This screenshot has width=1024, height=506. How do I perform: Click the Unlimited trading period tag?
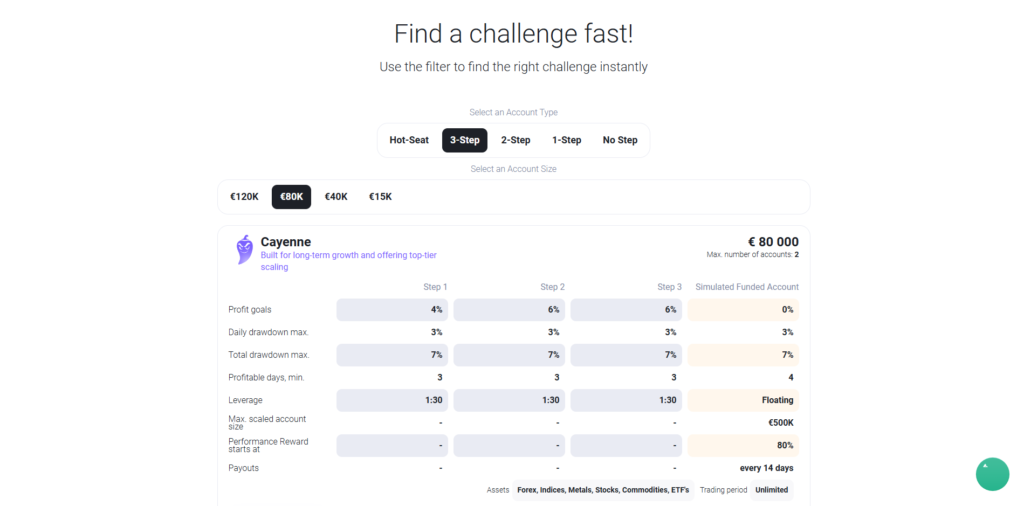[x=771, y=490]
